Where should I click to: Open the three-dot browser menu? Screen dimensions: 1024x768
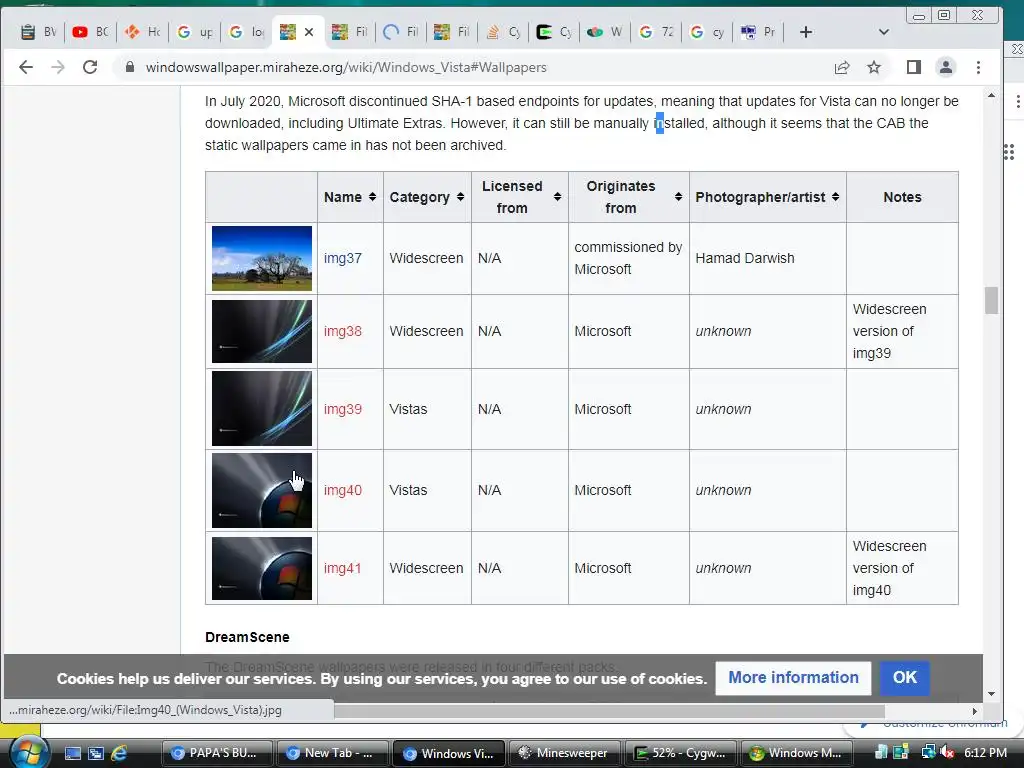click(978, 67)
